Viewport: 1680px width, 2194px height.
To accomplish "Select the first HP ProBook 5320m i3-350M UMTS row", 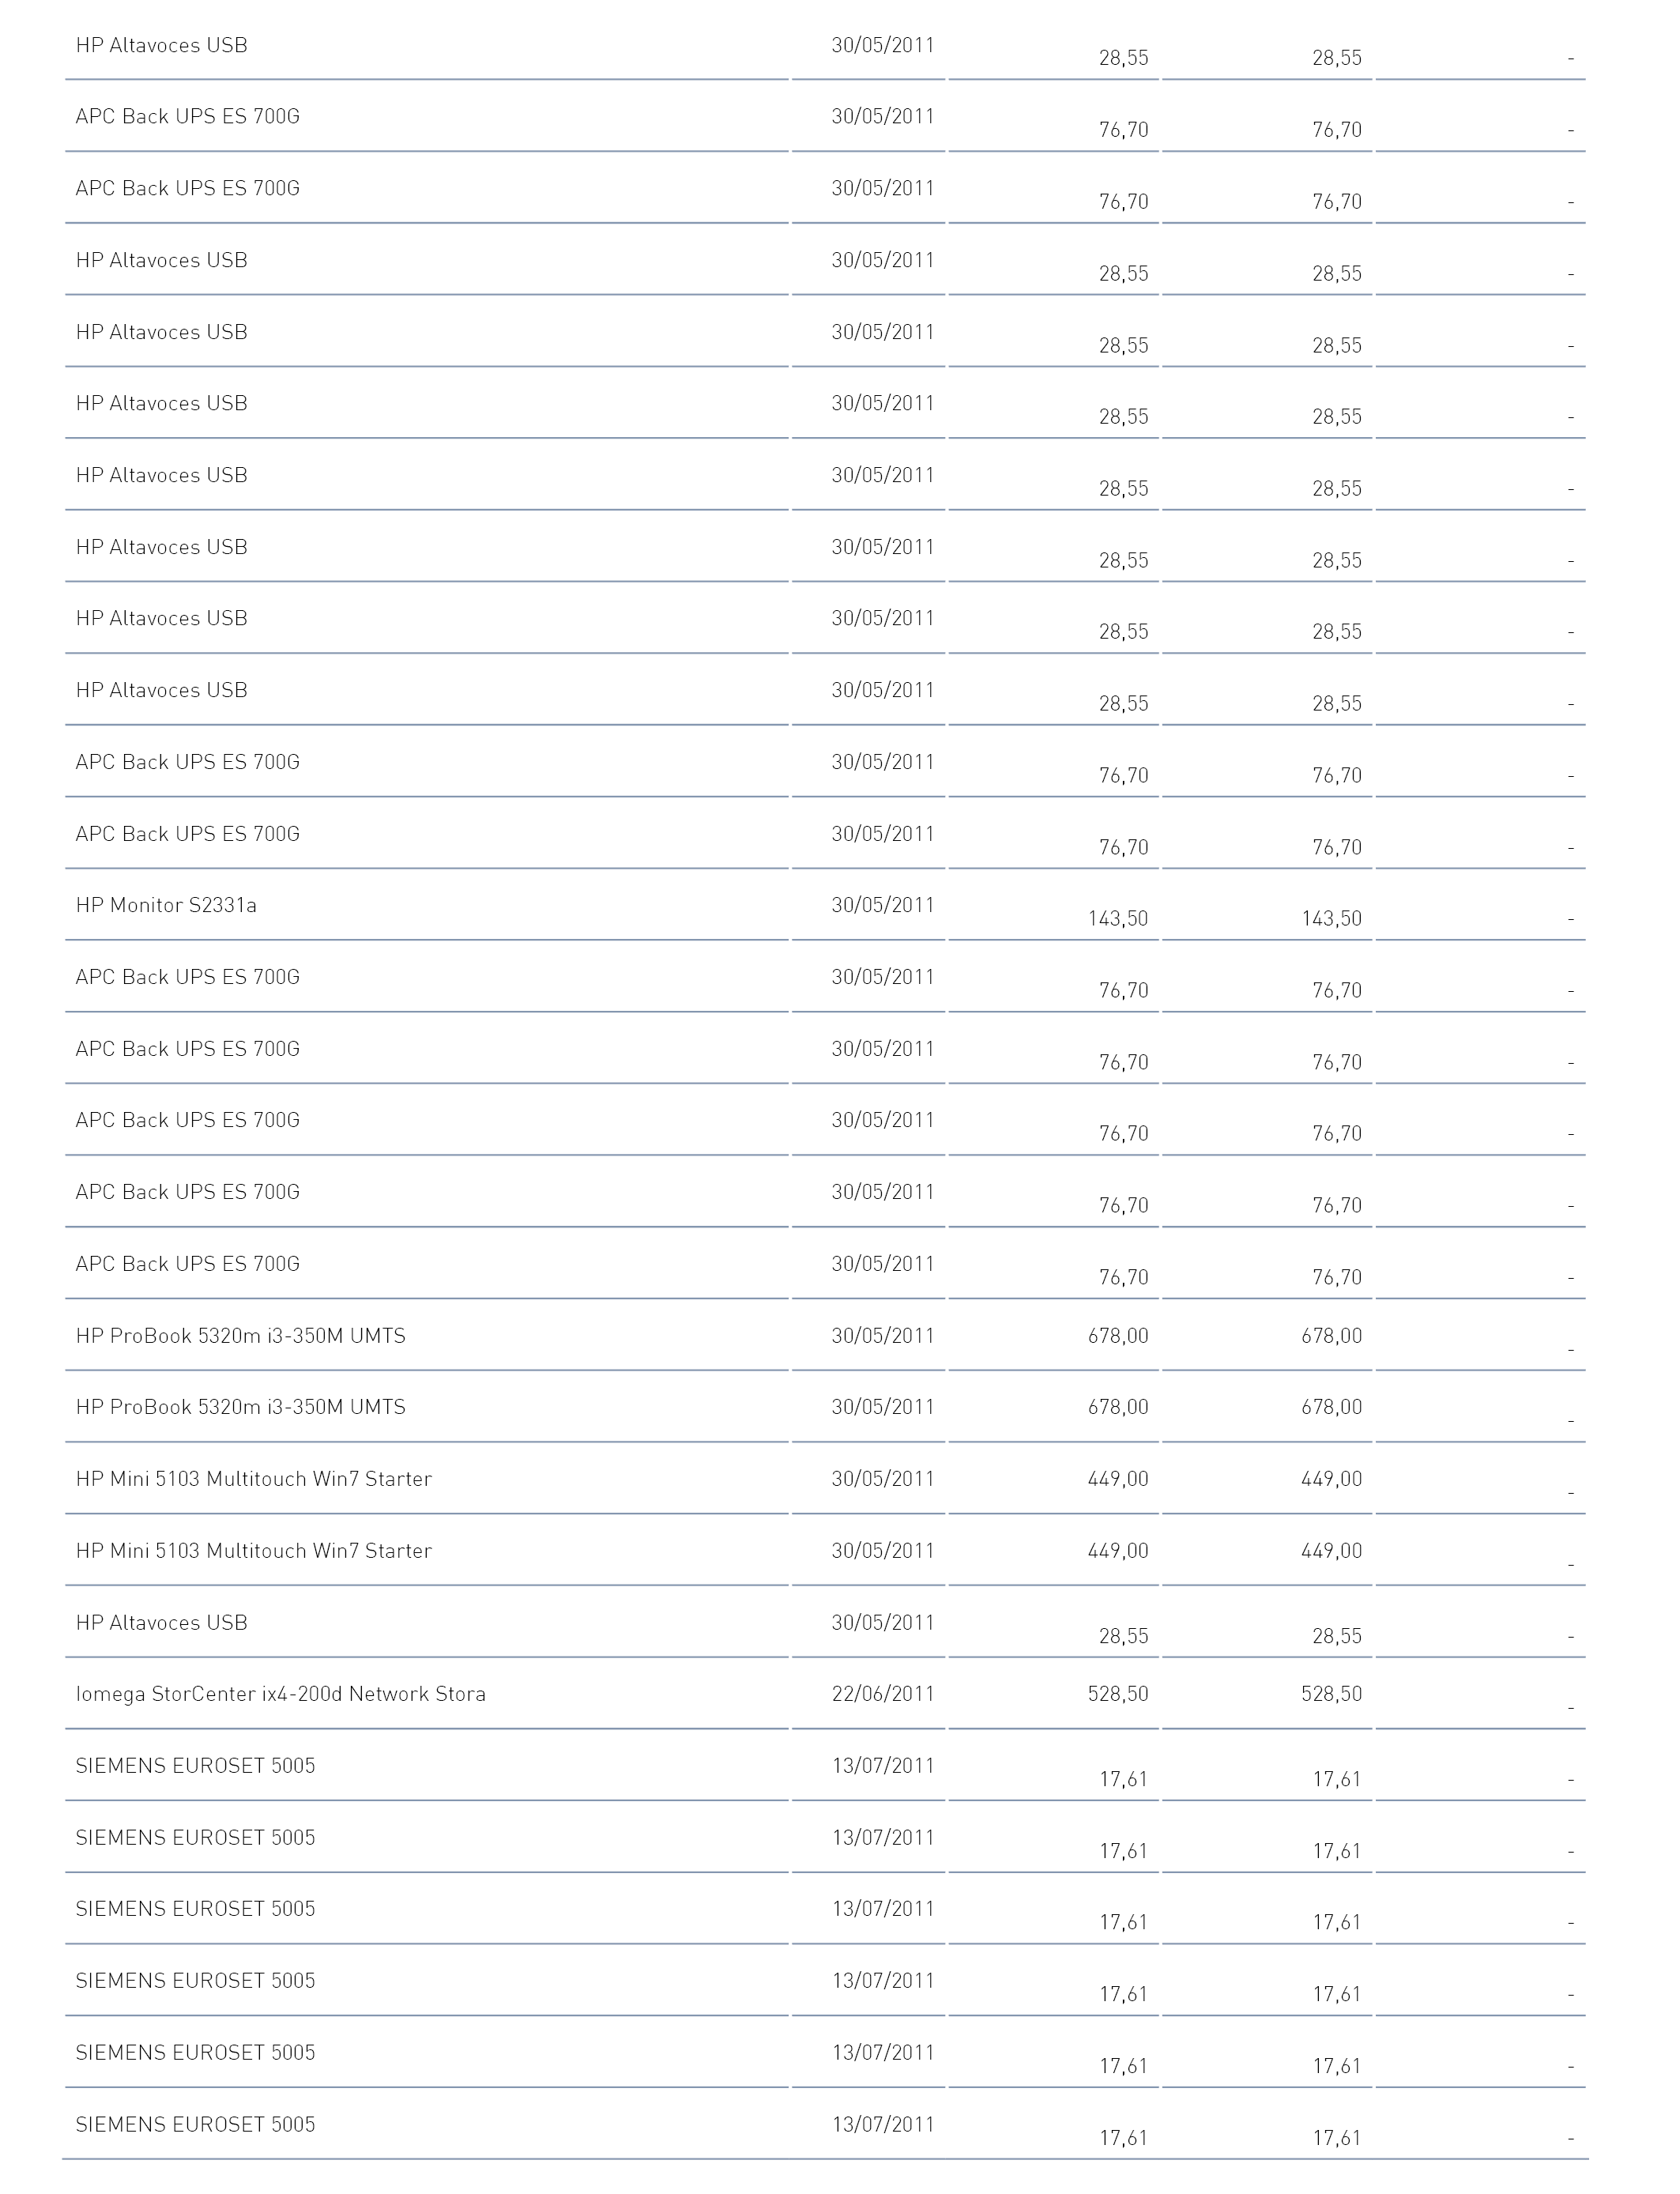I will [825, 1336].
